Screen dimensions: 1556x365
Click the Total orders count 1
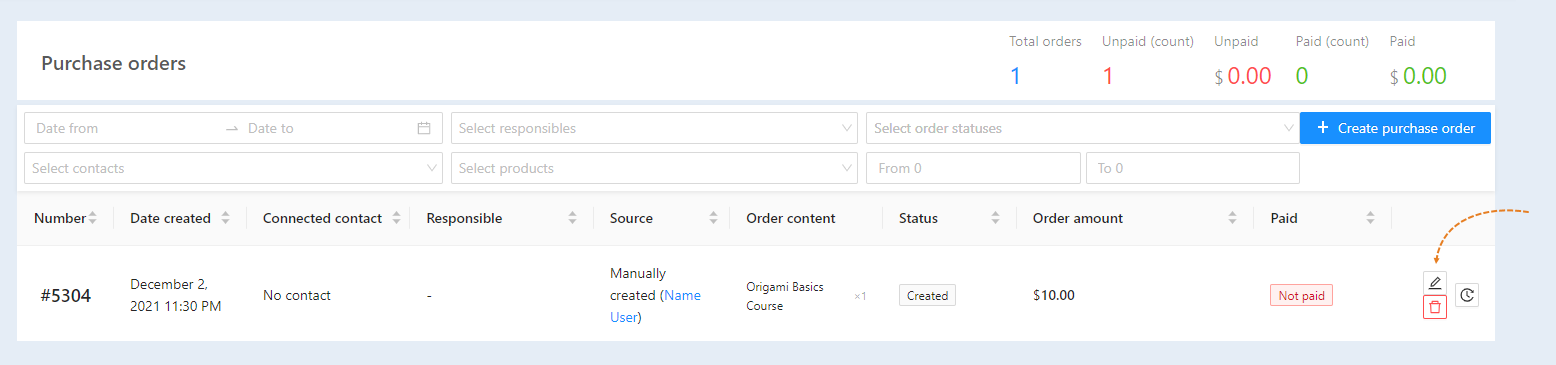[1015, 76]
